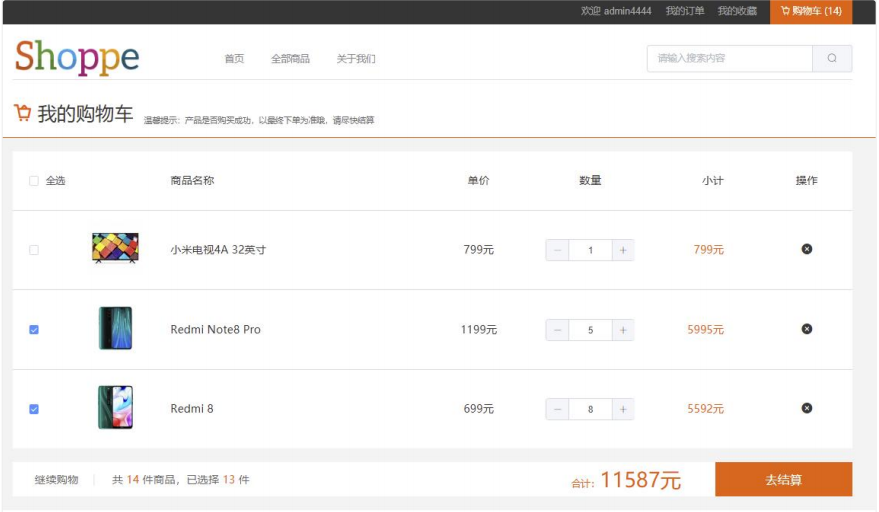Open 小米电视4A TV product thumbnail
The width and height of the screenshot is (879, 512).
pos(115,248)
